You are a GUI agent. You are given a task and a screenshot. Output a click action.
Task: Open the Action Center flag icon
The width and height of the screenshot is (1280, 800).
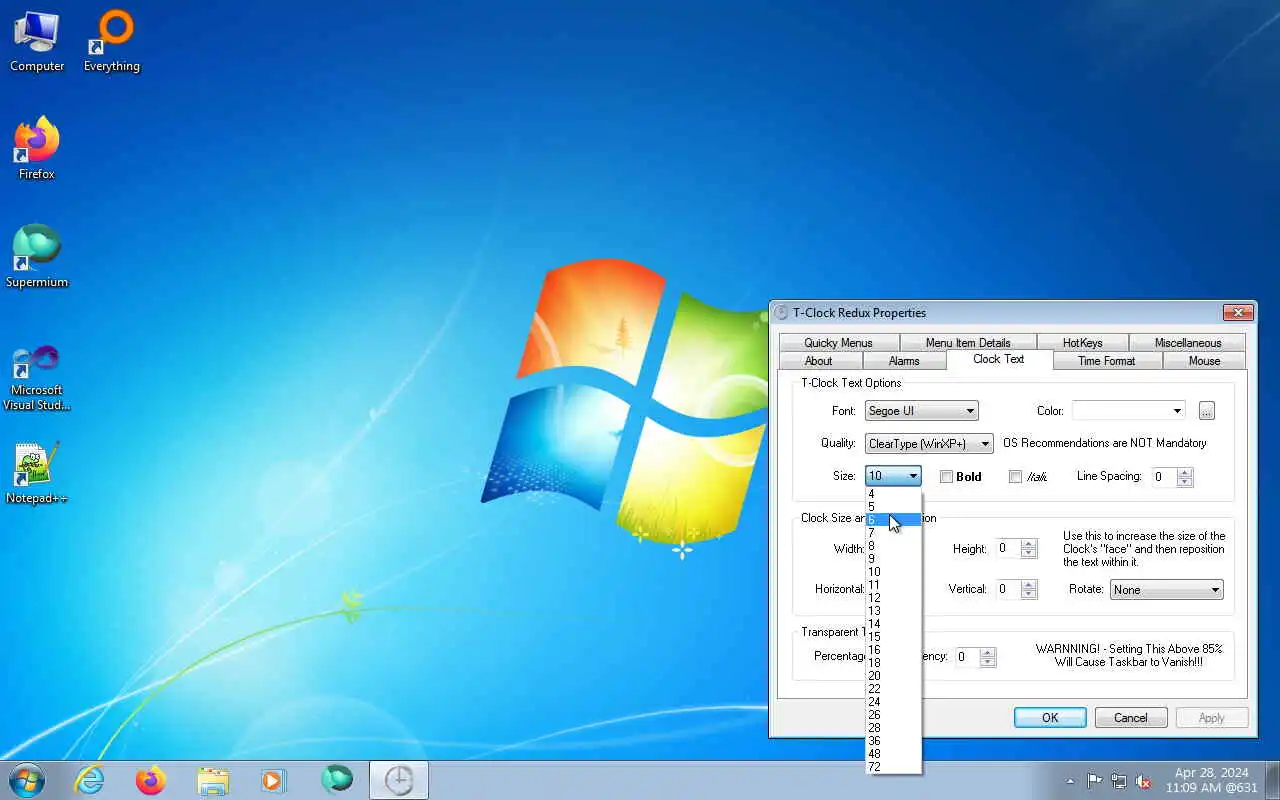[1095, 781]
